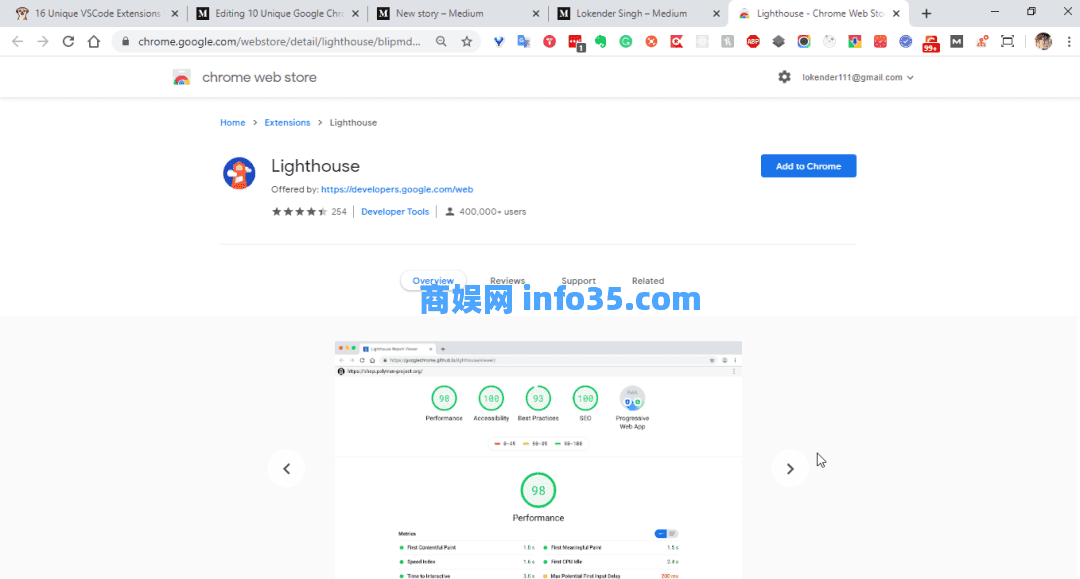The width and height of the screenshot is (1080, 579).
Task: Go to the browser home page
Action: pos(94,41)
